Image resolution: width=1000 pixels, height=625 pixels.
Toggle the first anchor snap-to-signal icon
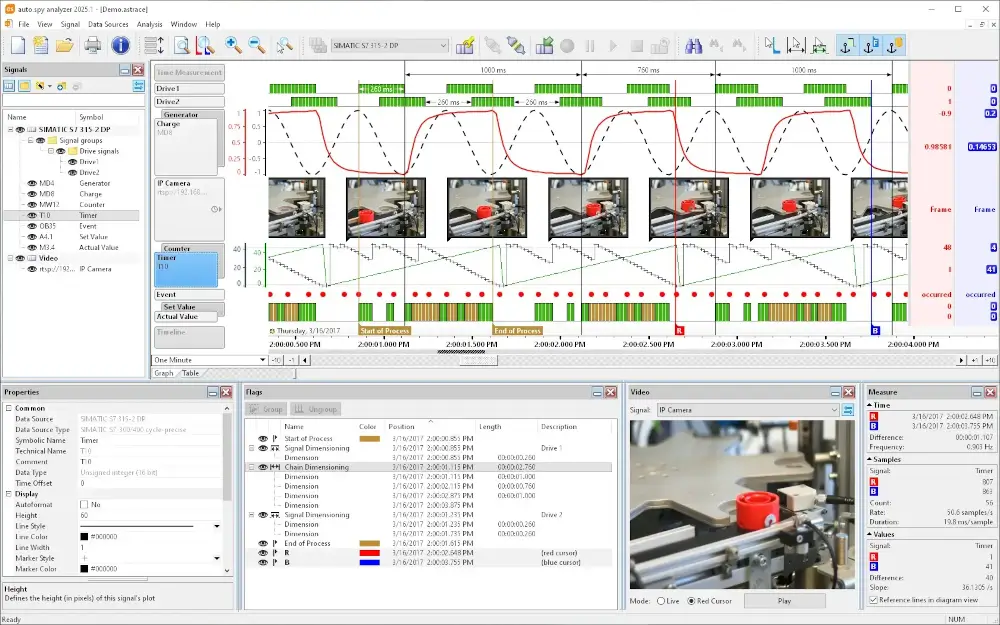tap(848, 45)
